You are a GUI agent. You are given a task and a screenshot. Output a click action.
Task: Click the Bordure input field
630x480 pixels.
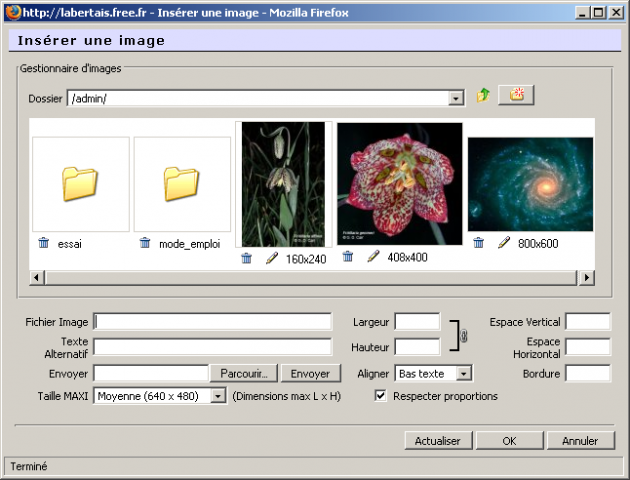tap(588, 373)
